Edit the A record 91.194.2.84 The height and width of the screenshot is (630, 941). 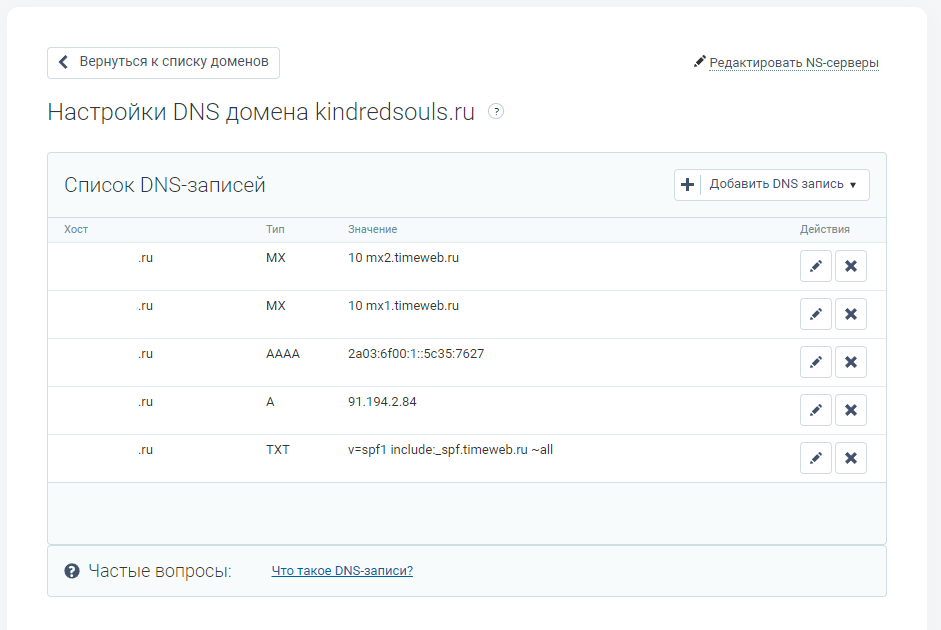[x=816, y=410]
